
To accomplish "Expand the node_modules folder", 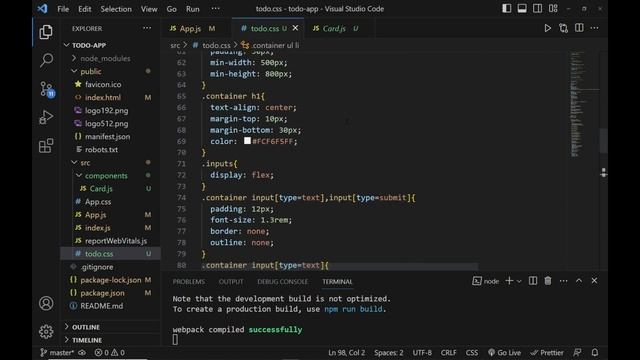I will [105, 58].
